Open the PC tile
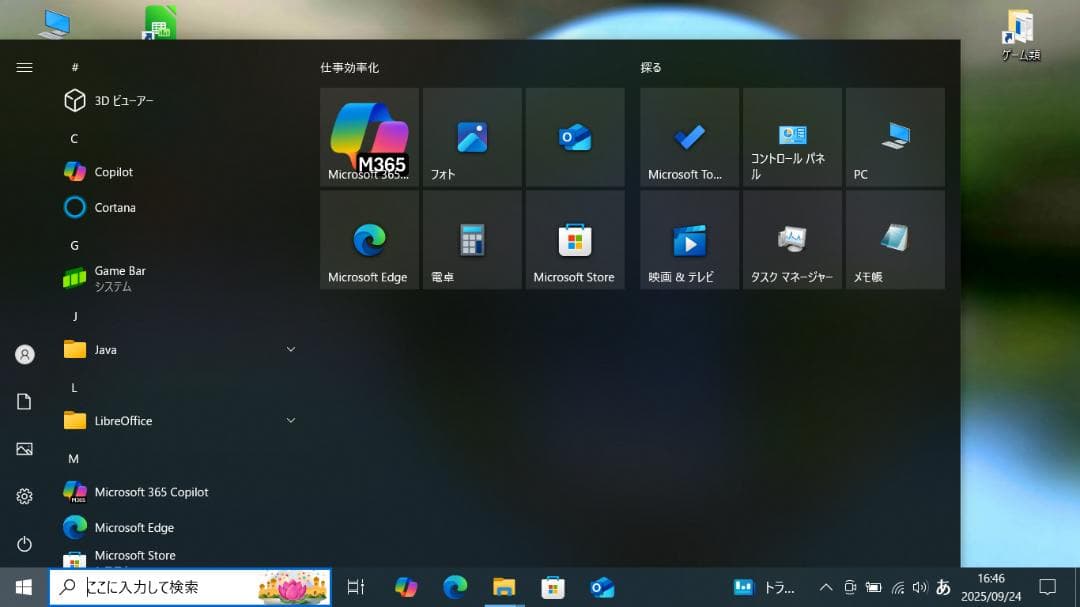Screen dimensions: 1080x607 tap(895, 137)
